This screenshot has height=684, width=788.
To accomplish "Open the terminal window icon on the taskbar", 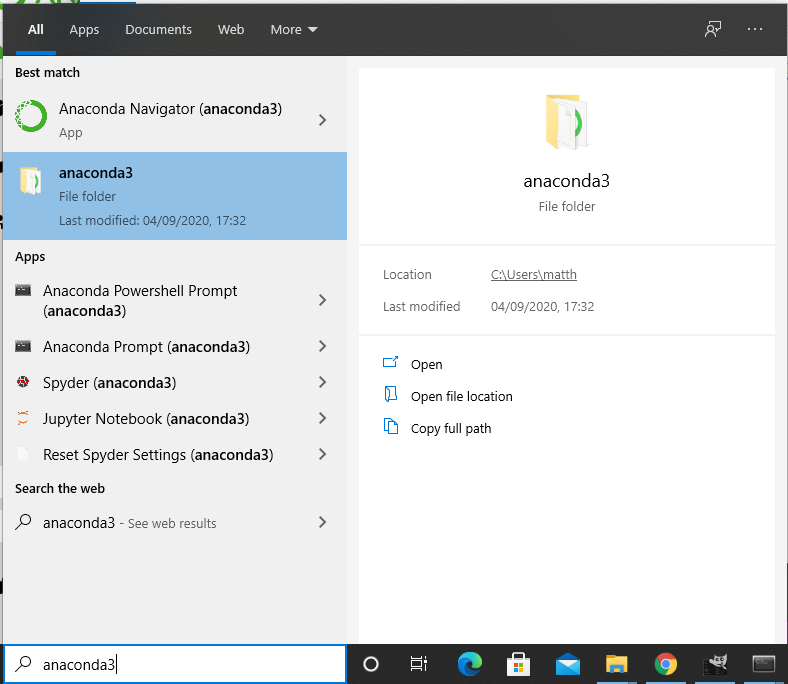I will coord(763,664).
